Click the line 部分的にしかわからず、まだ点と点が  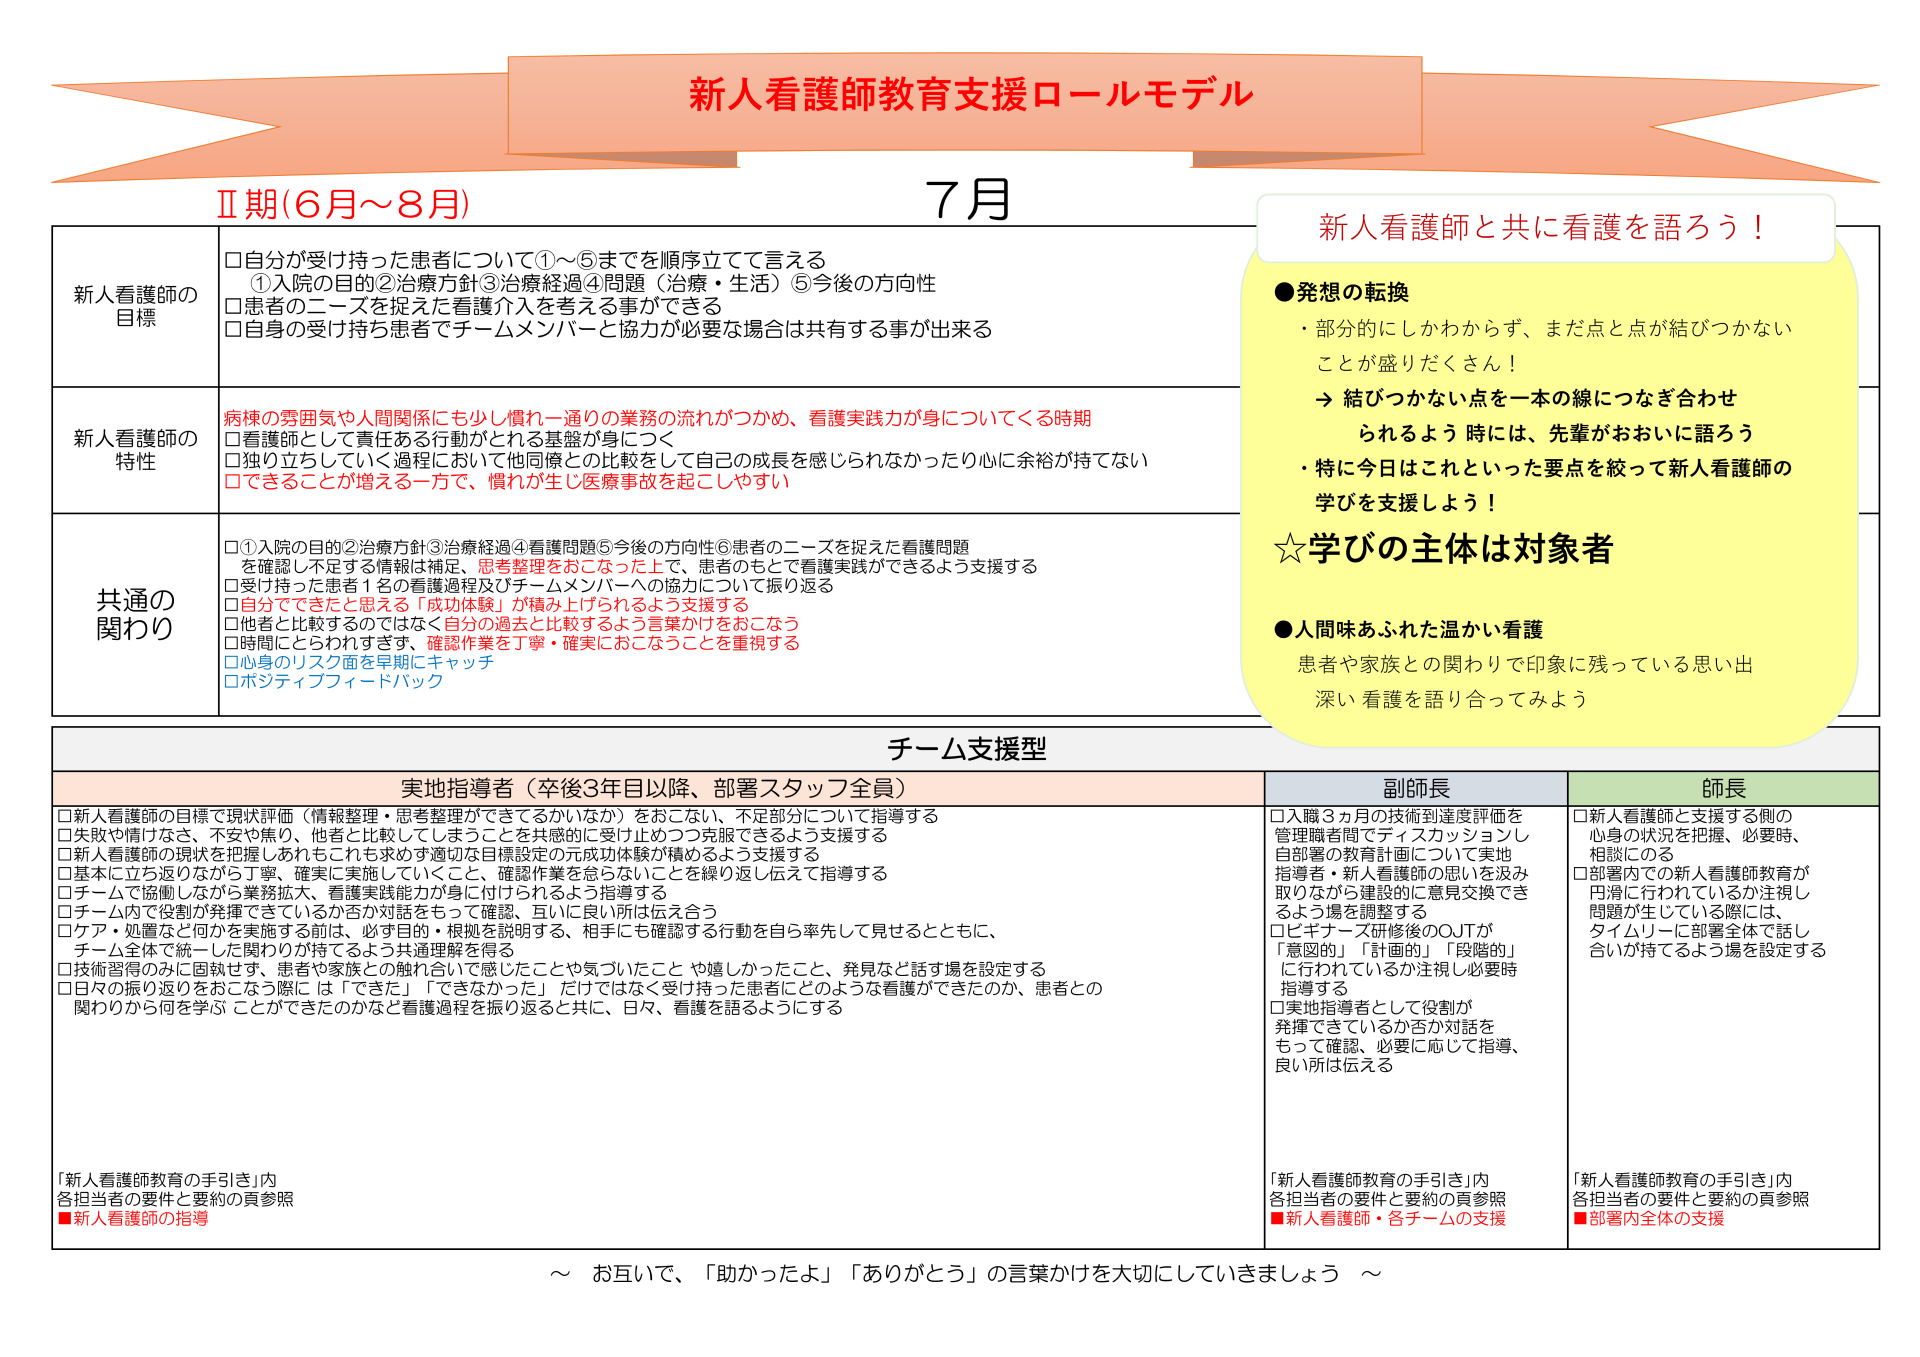point(1544,328)
